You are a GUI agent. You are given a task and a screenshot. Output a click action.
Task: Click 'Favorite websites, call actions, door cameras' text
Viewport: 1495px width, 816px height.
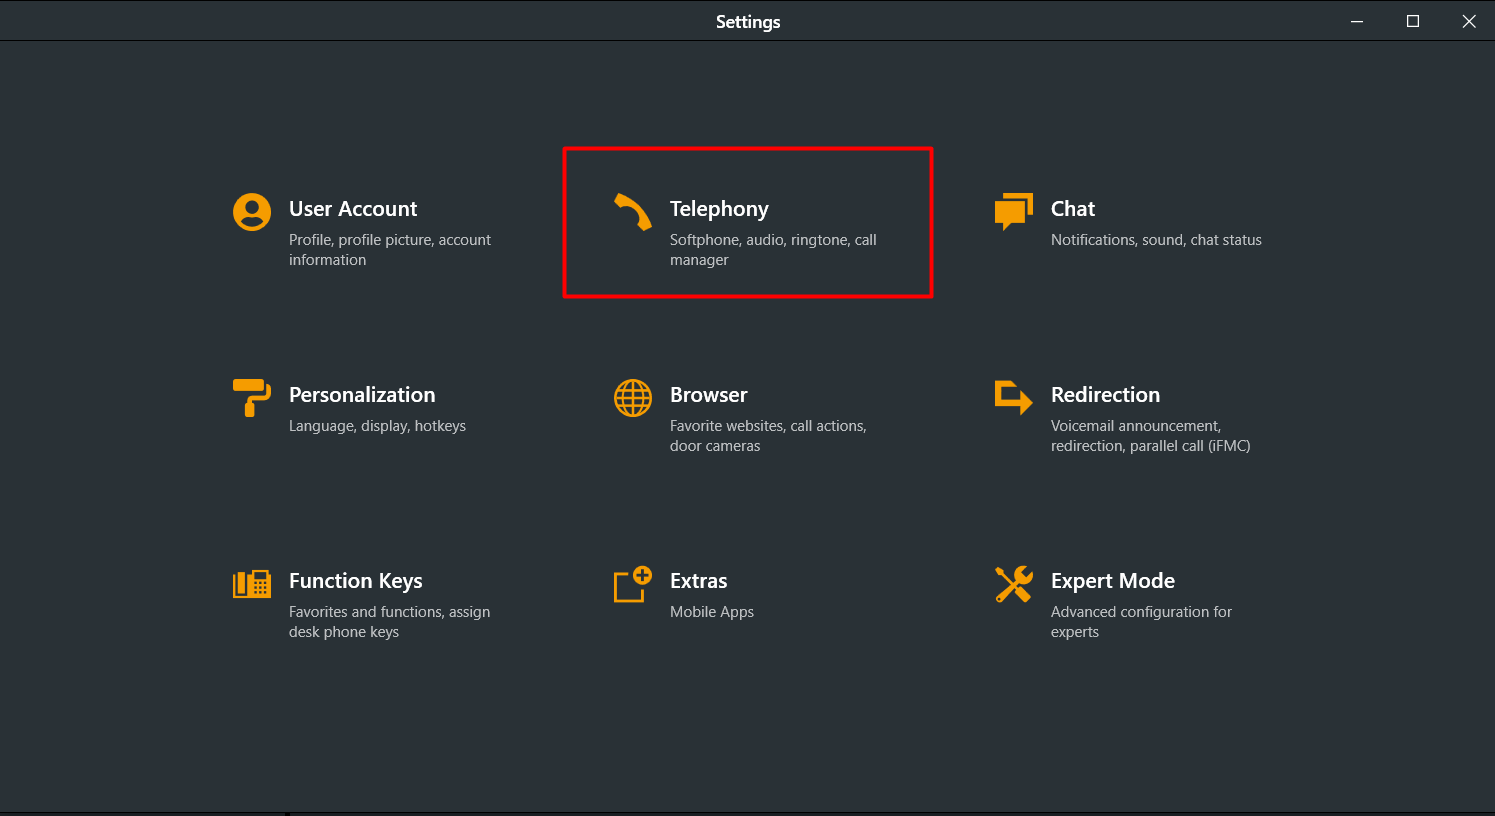point(768,436)
